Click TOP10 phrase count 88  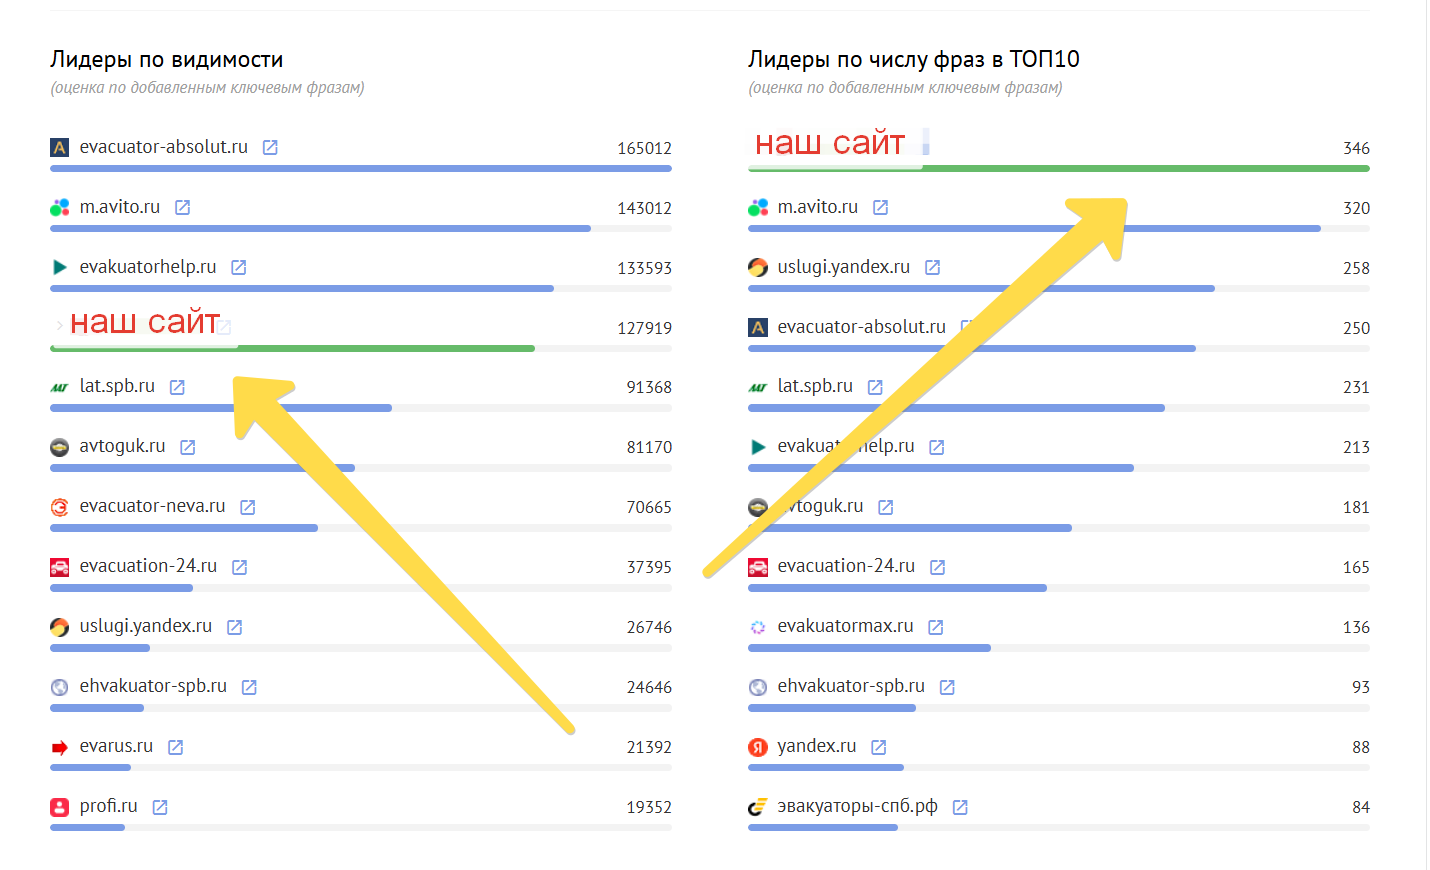[1361, 747]
